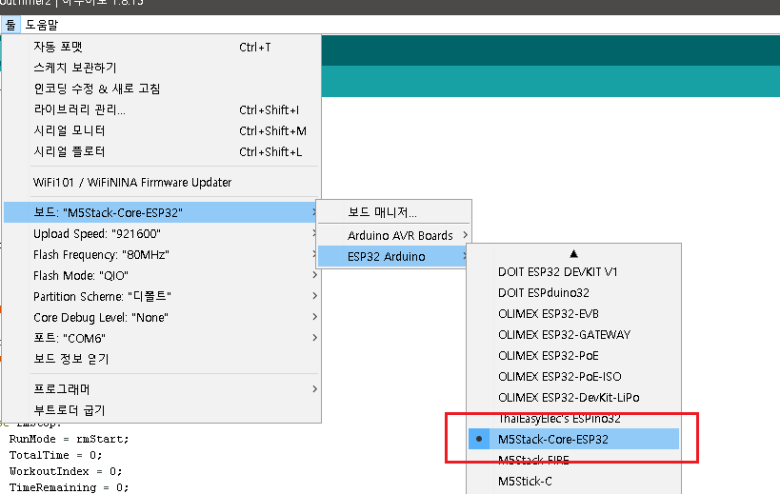Launch WiFi101 / WiFiNINA Firmware Updater
Image resolution: width=780 pixels, height=494 pixels.
(162, 182)
